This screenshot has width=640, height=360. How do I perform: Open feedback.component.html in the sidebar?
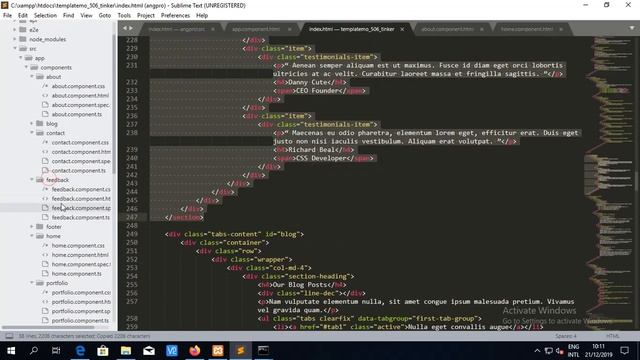(81, 199)
